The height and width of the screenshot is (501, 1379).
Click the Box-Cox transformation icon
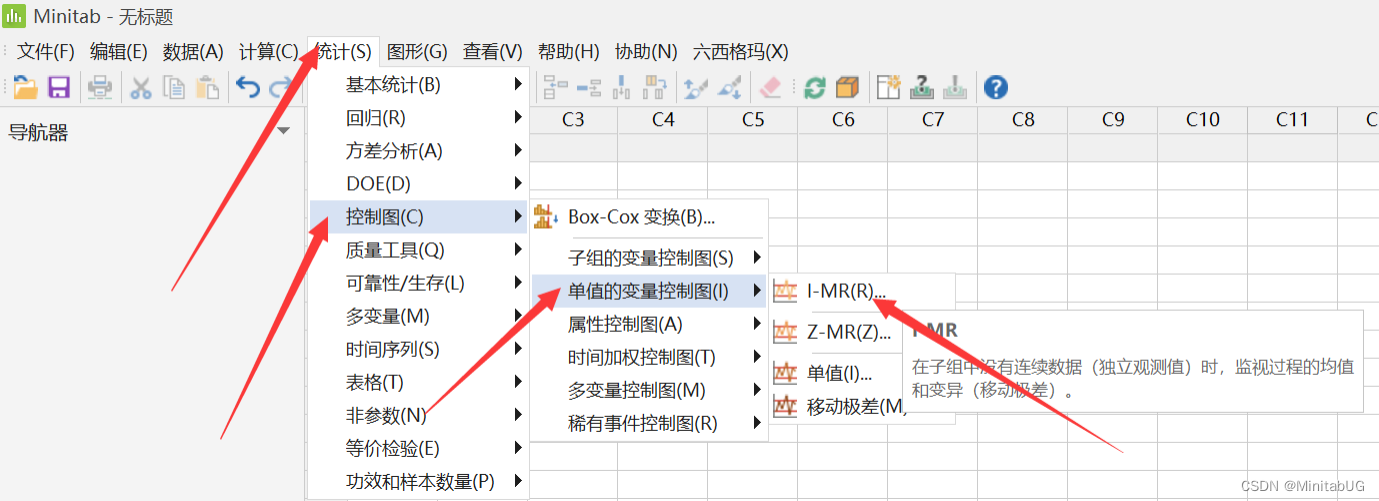(545, 216)
